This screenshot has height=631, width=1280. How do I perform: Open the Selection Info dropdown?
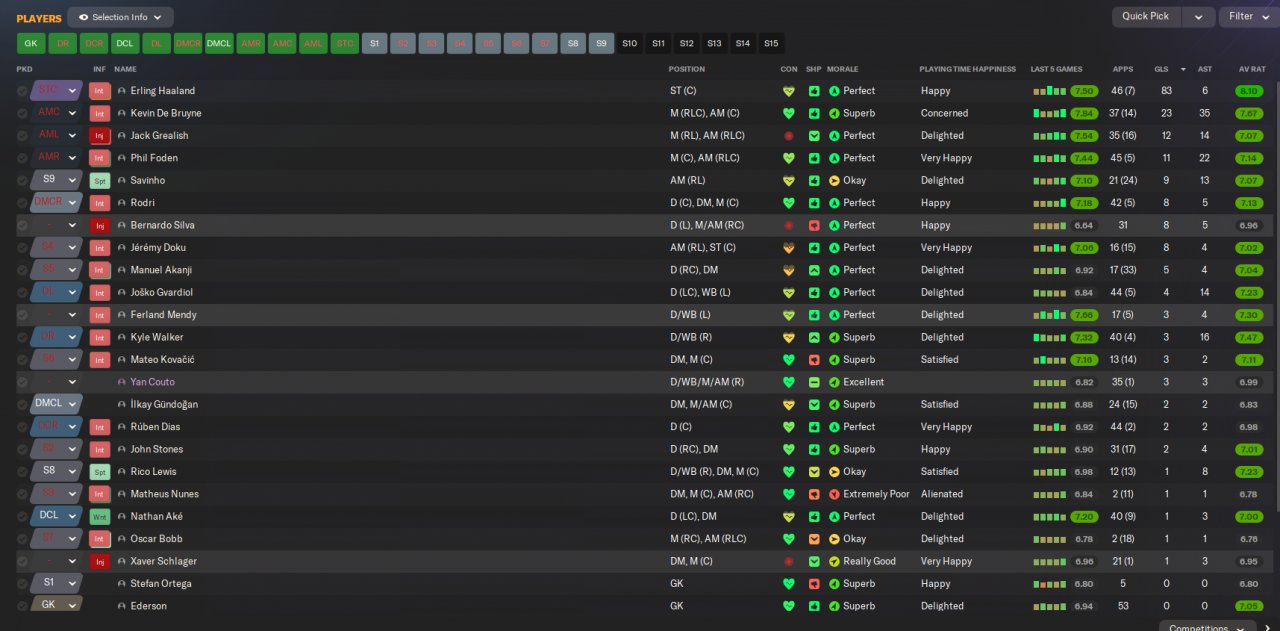pyautogui.click(x=120, y=17)
